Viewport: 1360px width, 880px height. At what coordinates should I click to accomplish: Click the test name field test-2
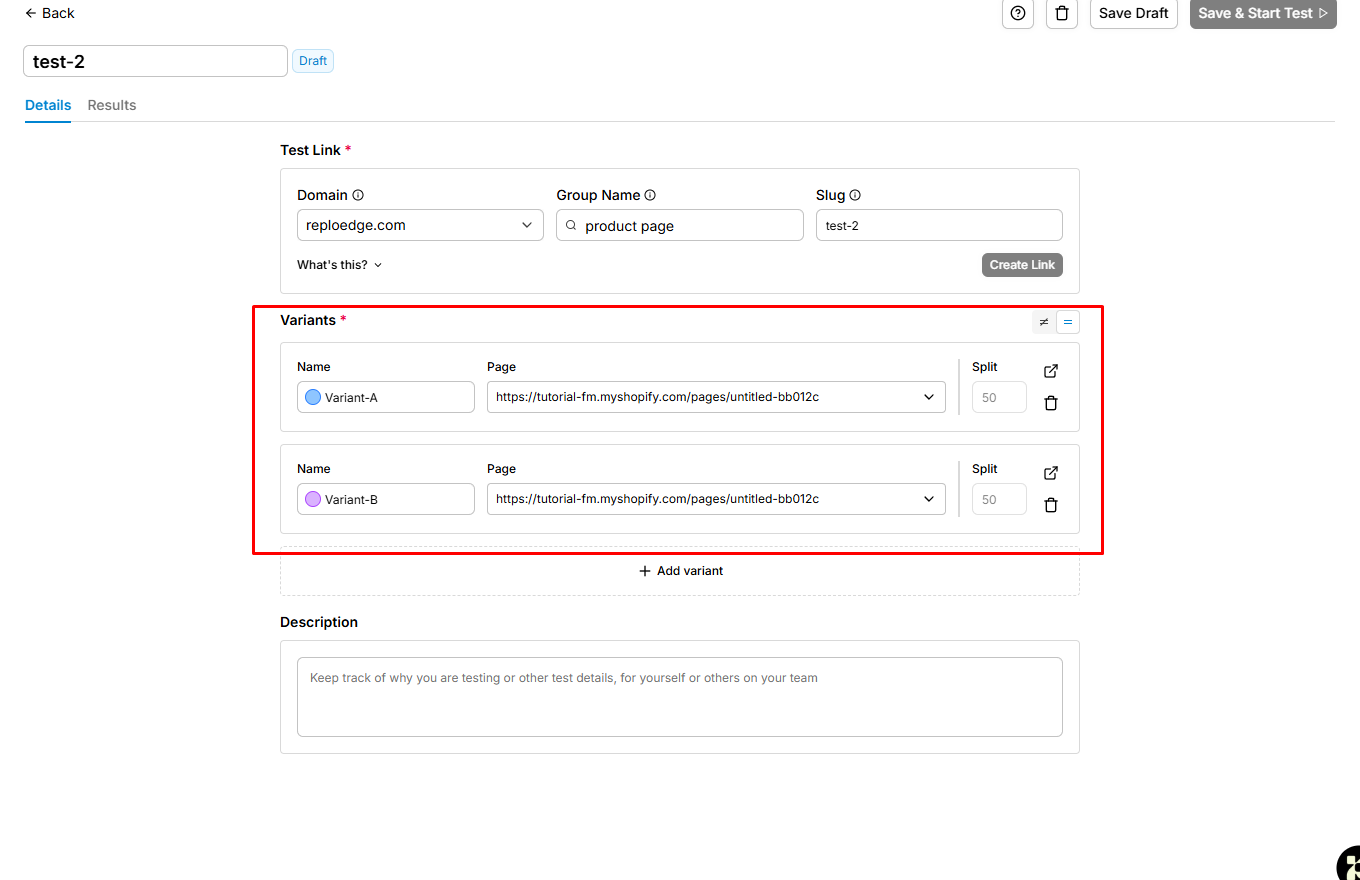pos(155,61)
